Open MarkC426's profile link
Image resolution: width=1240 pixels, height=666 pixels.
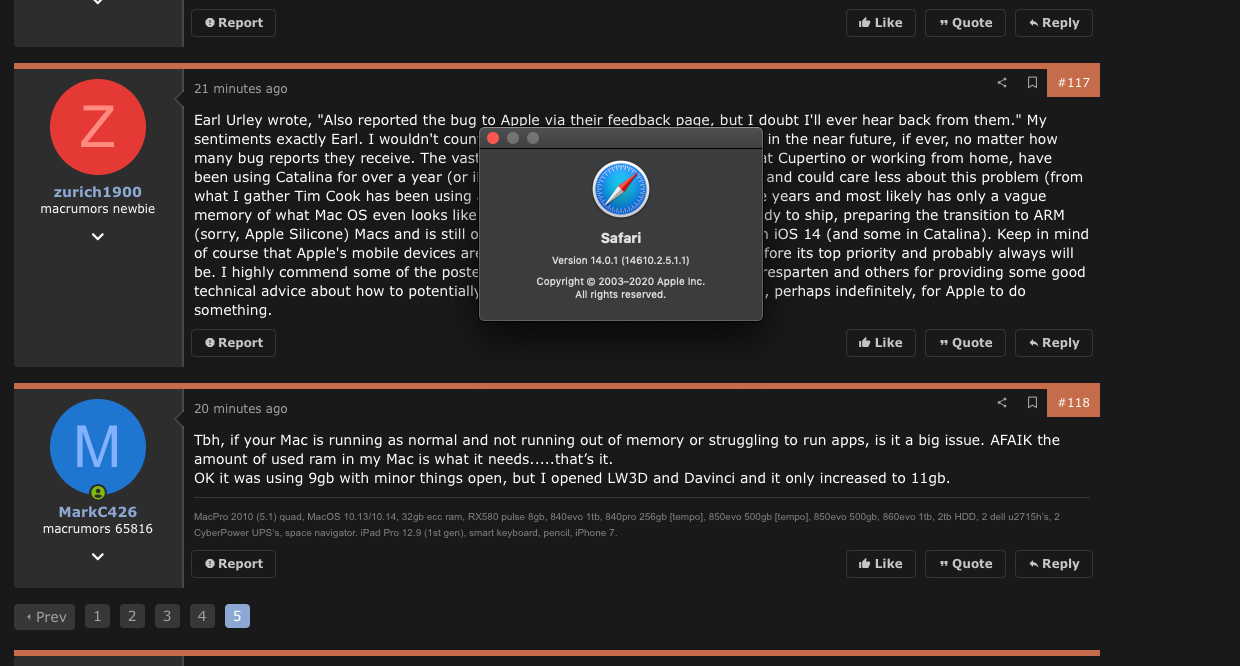(x=98, y=512)
